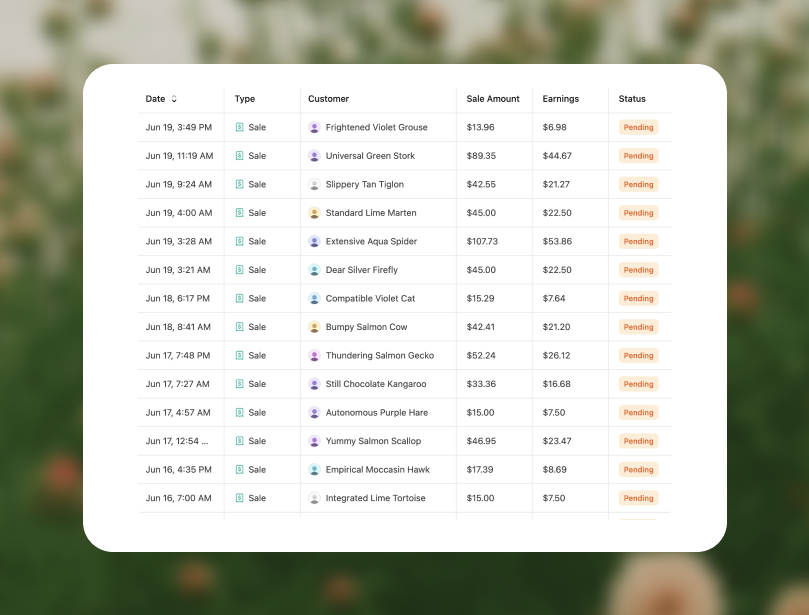This screenshot has width=809, height=615.
Task: Click the Extensive Aqua Spider avatar
Action: 314,241
